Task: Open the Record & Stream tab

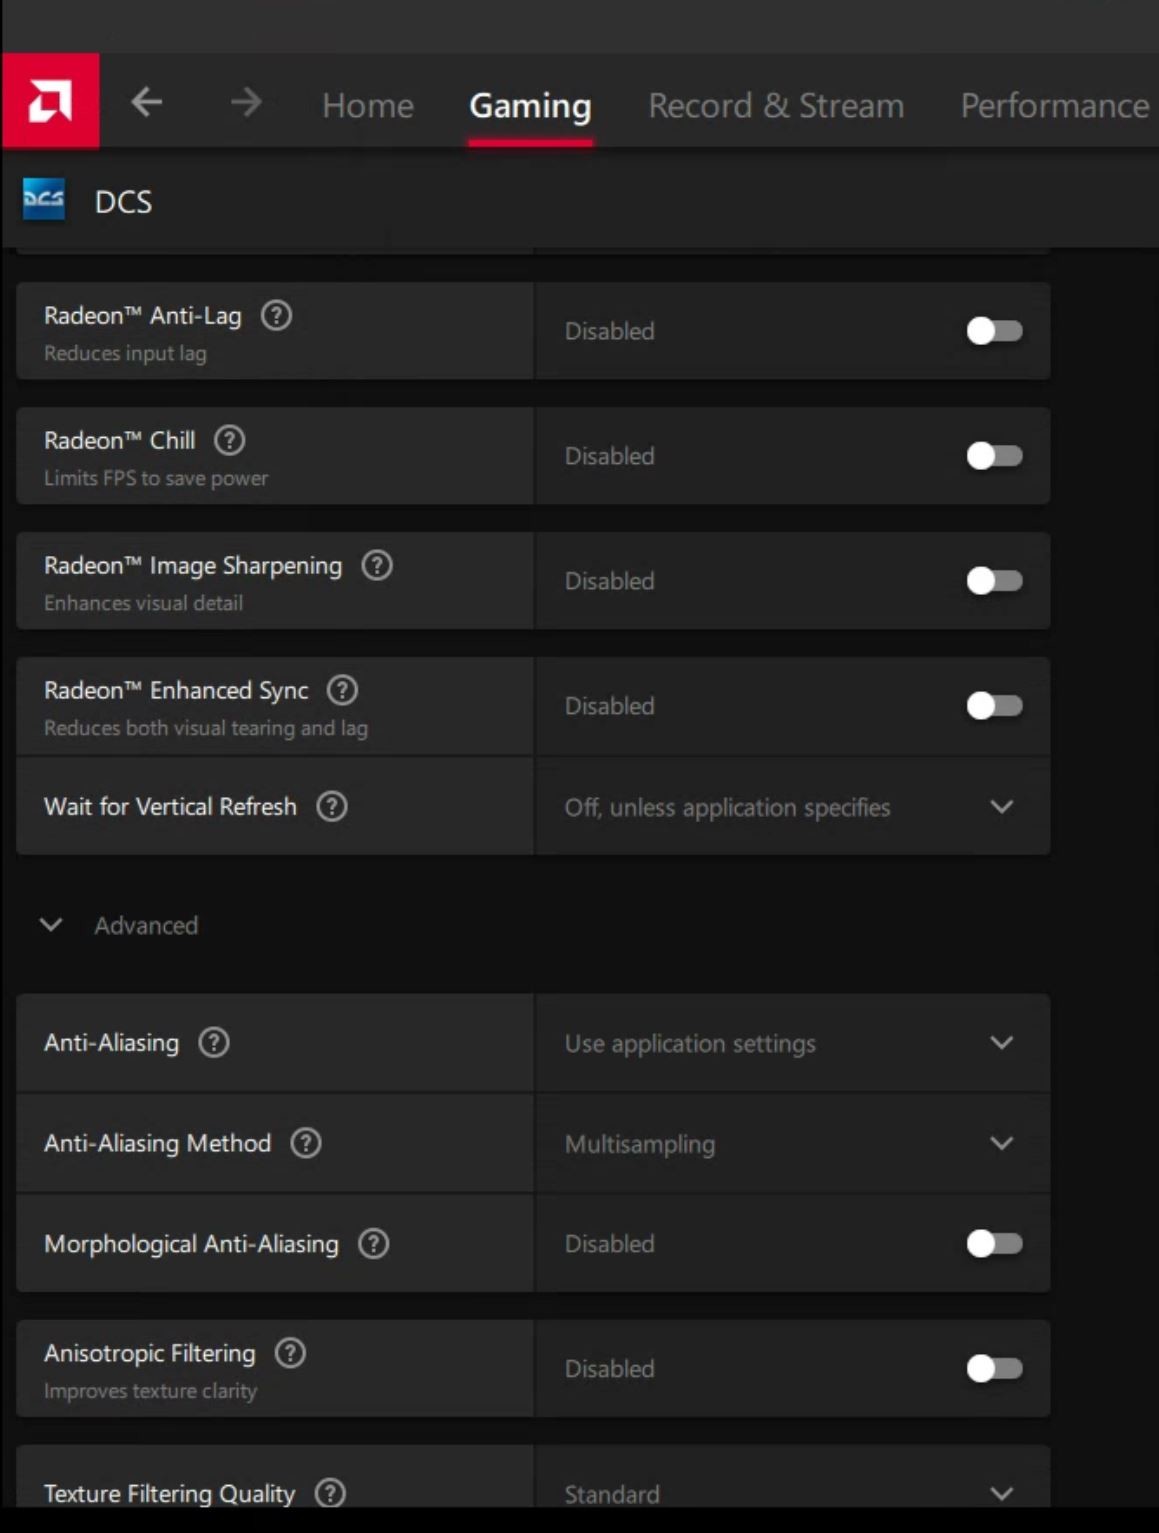Action: [776, 106]
